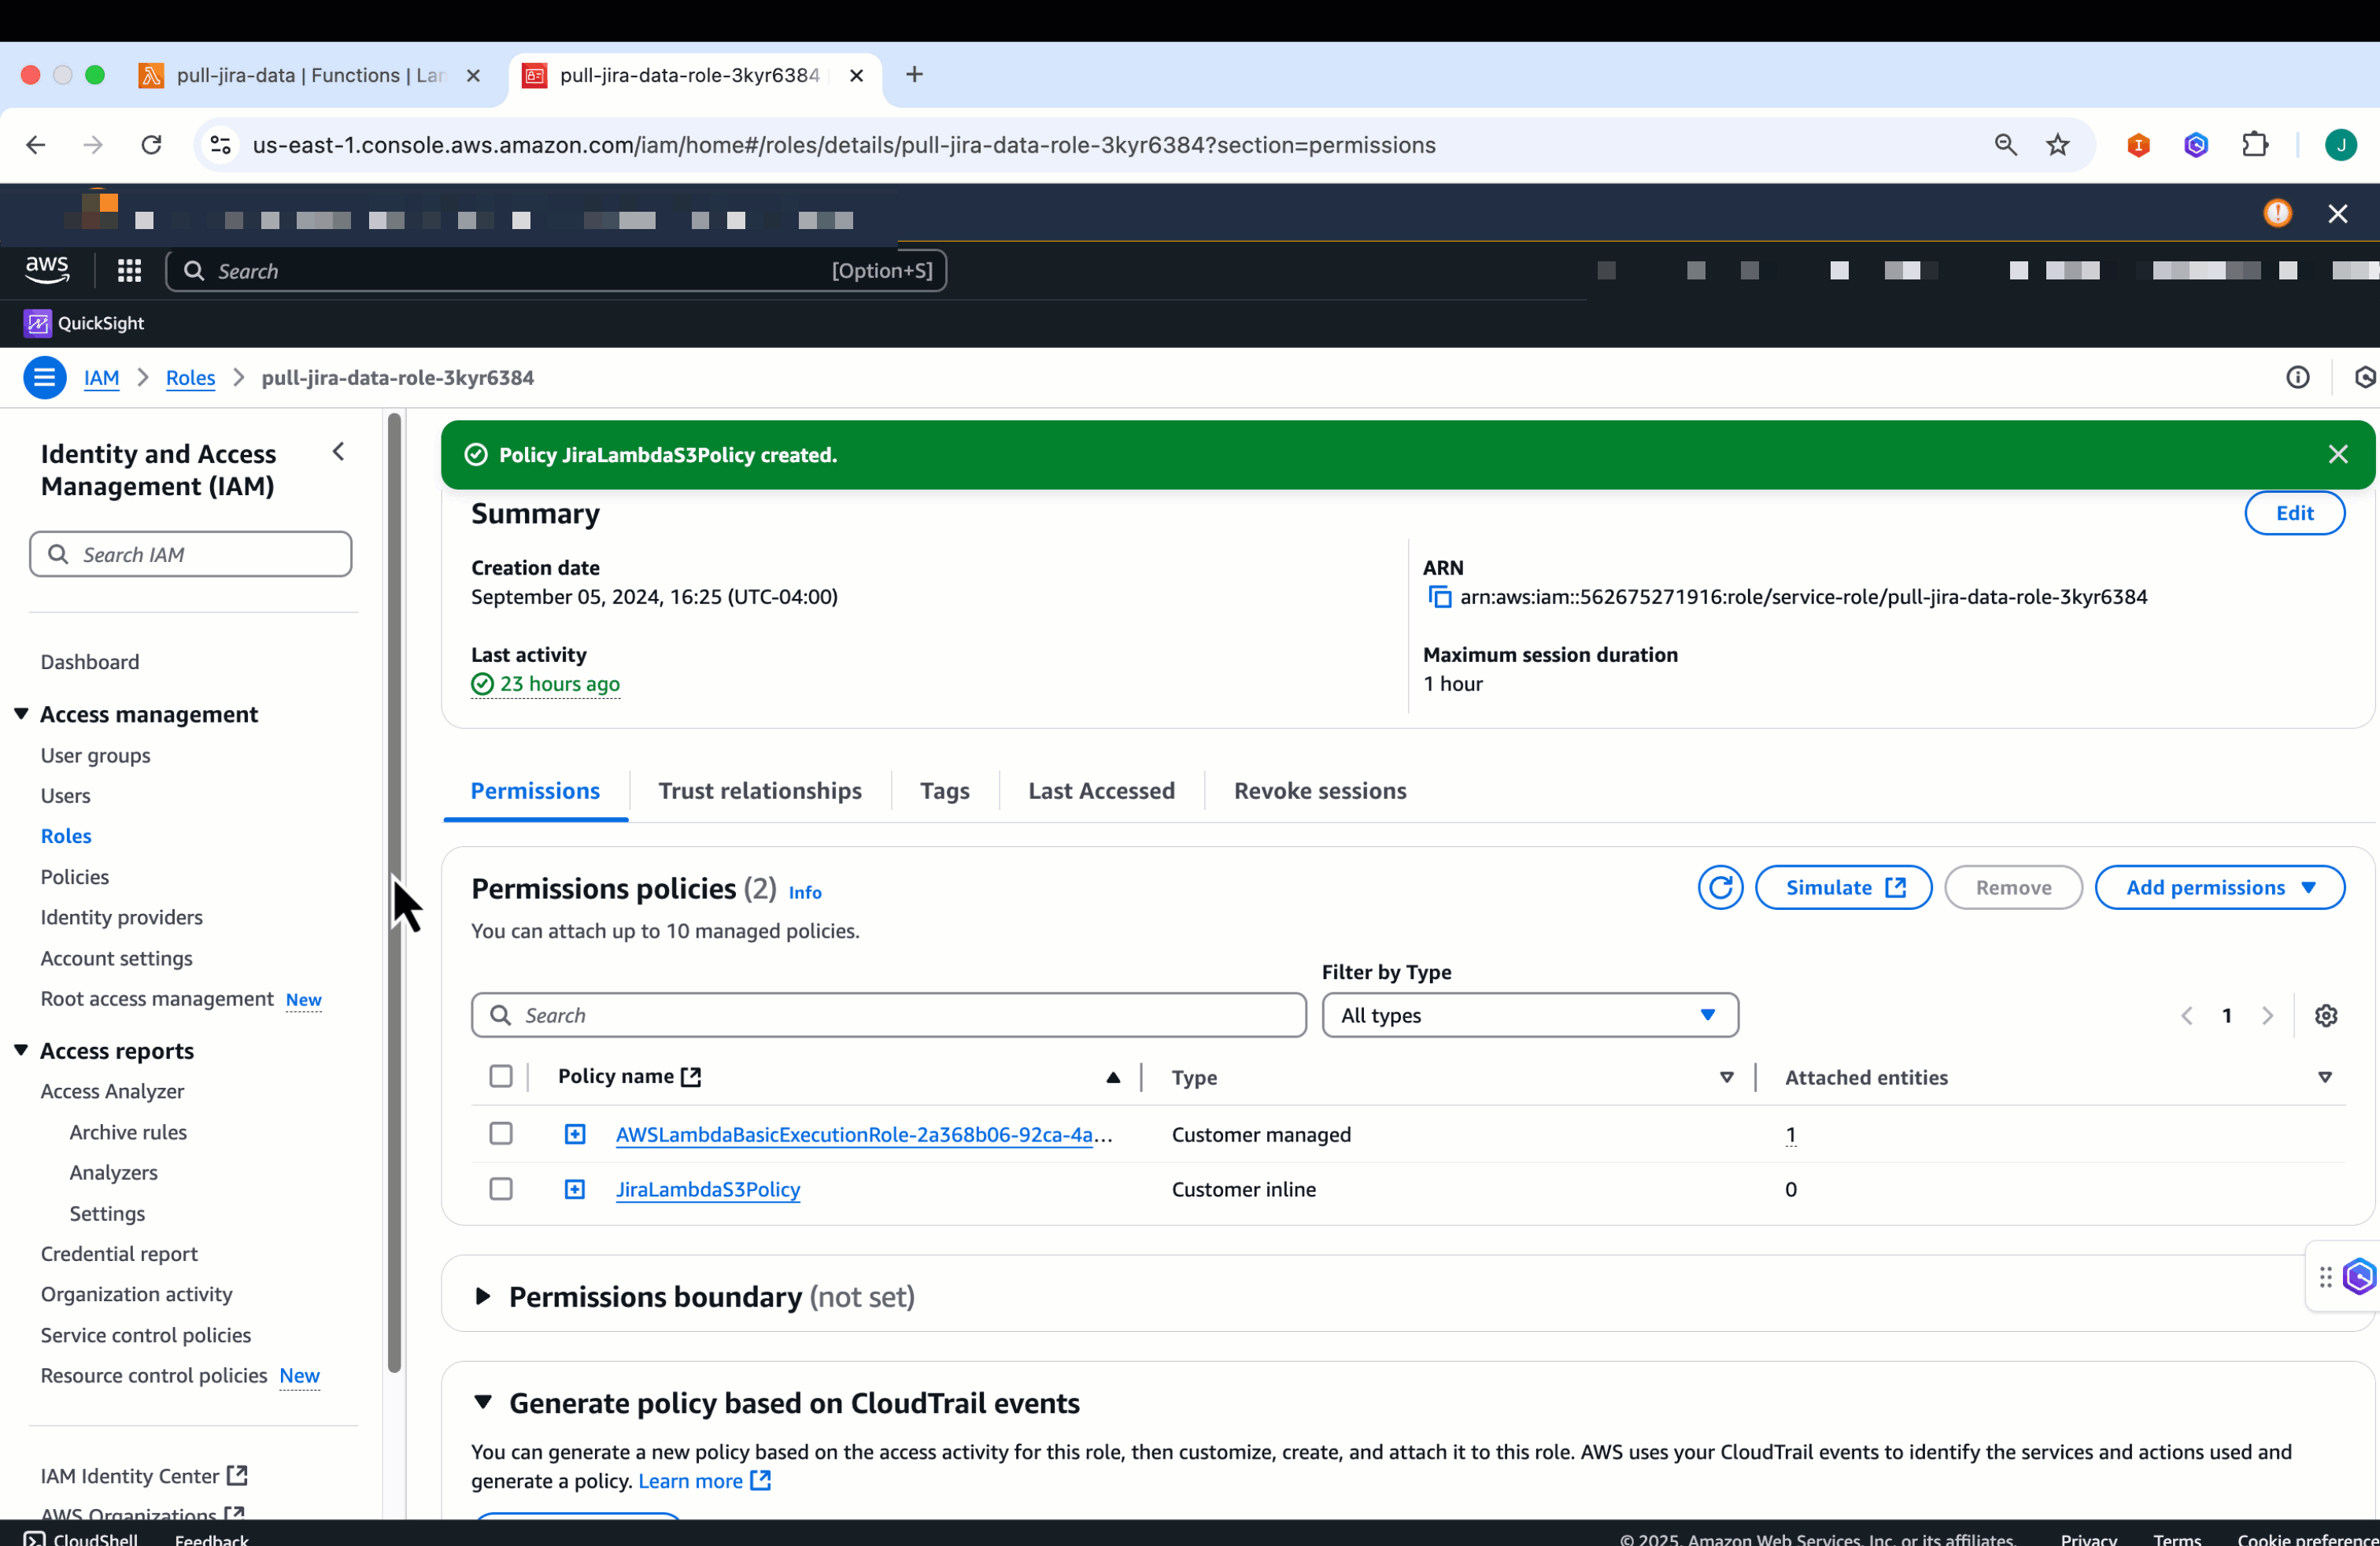The height and width of the screenshot is (1546, 2380).
Task: Bookmark this page with star icon
Action: tap(2057, 145)
